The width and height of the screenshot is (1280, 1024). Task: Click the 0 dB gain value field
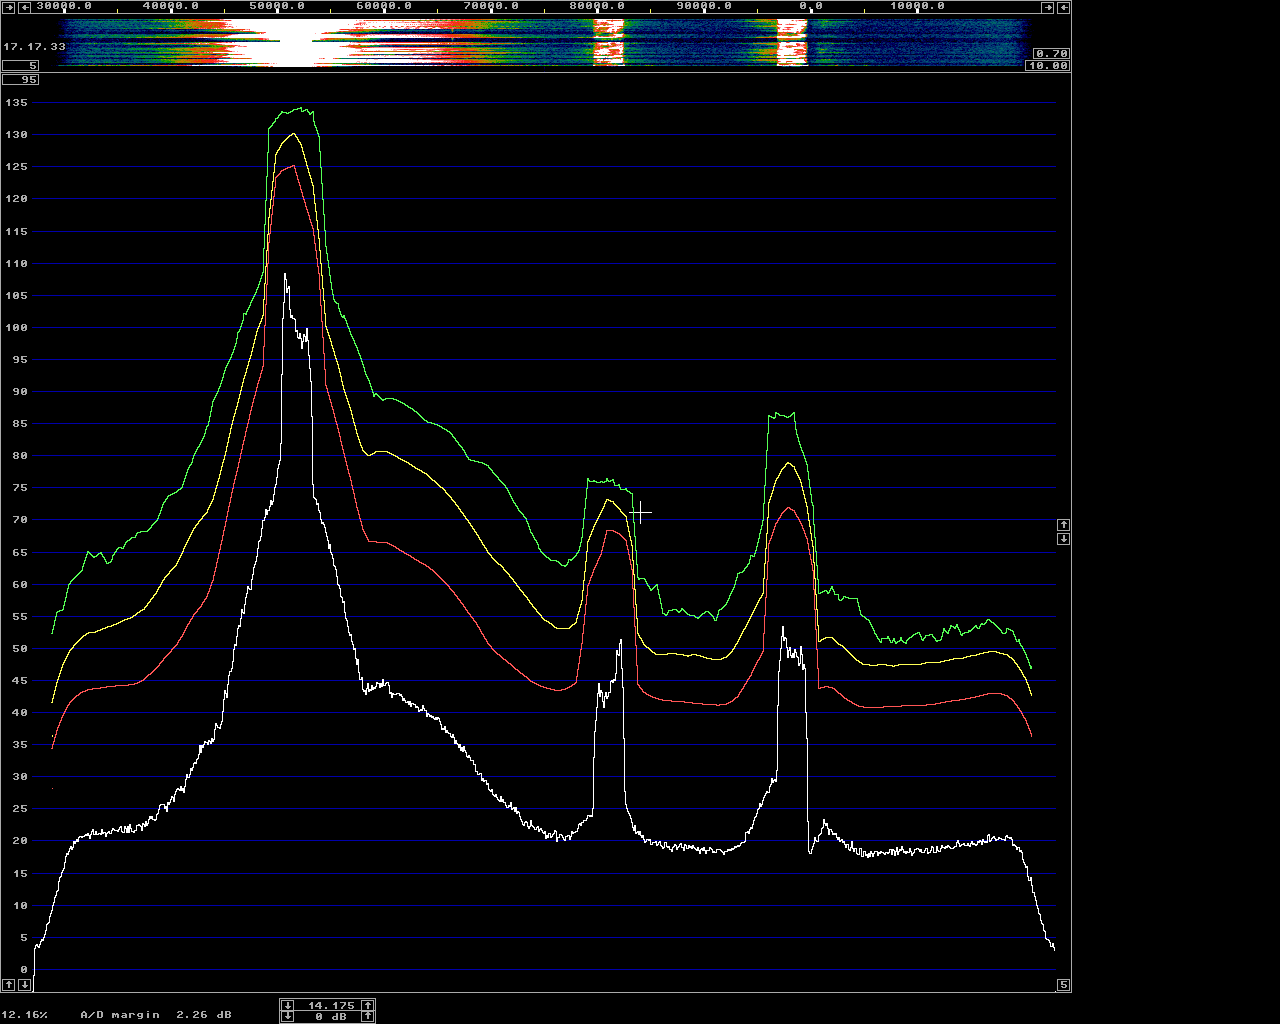[x=328, y=1016]
